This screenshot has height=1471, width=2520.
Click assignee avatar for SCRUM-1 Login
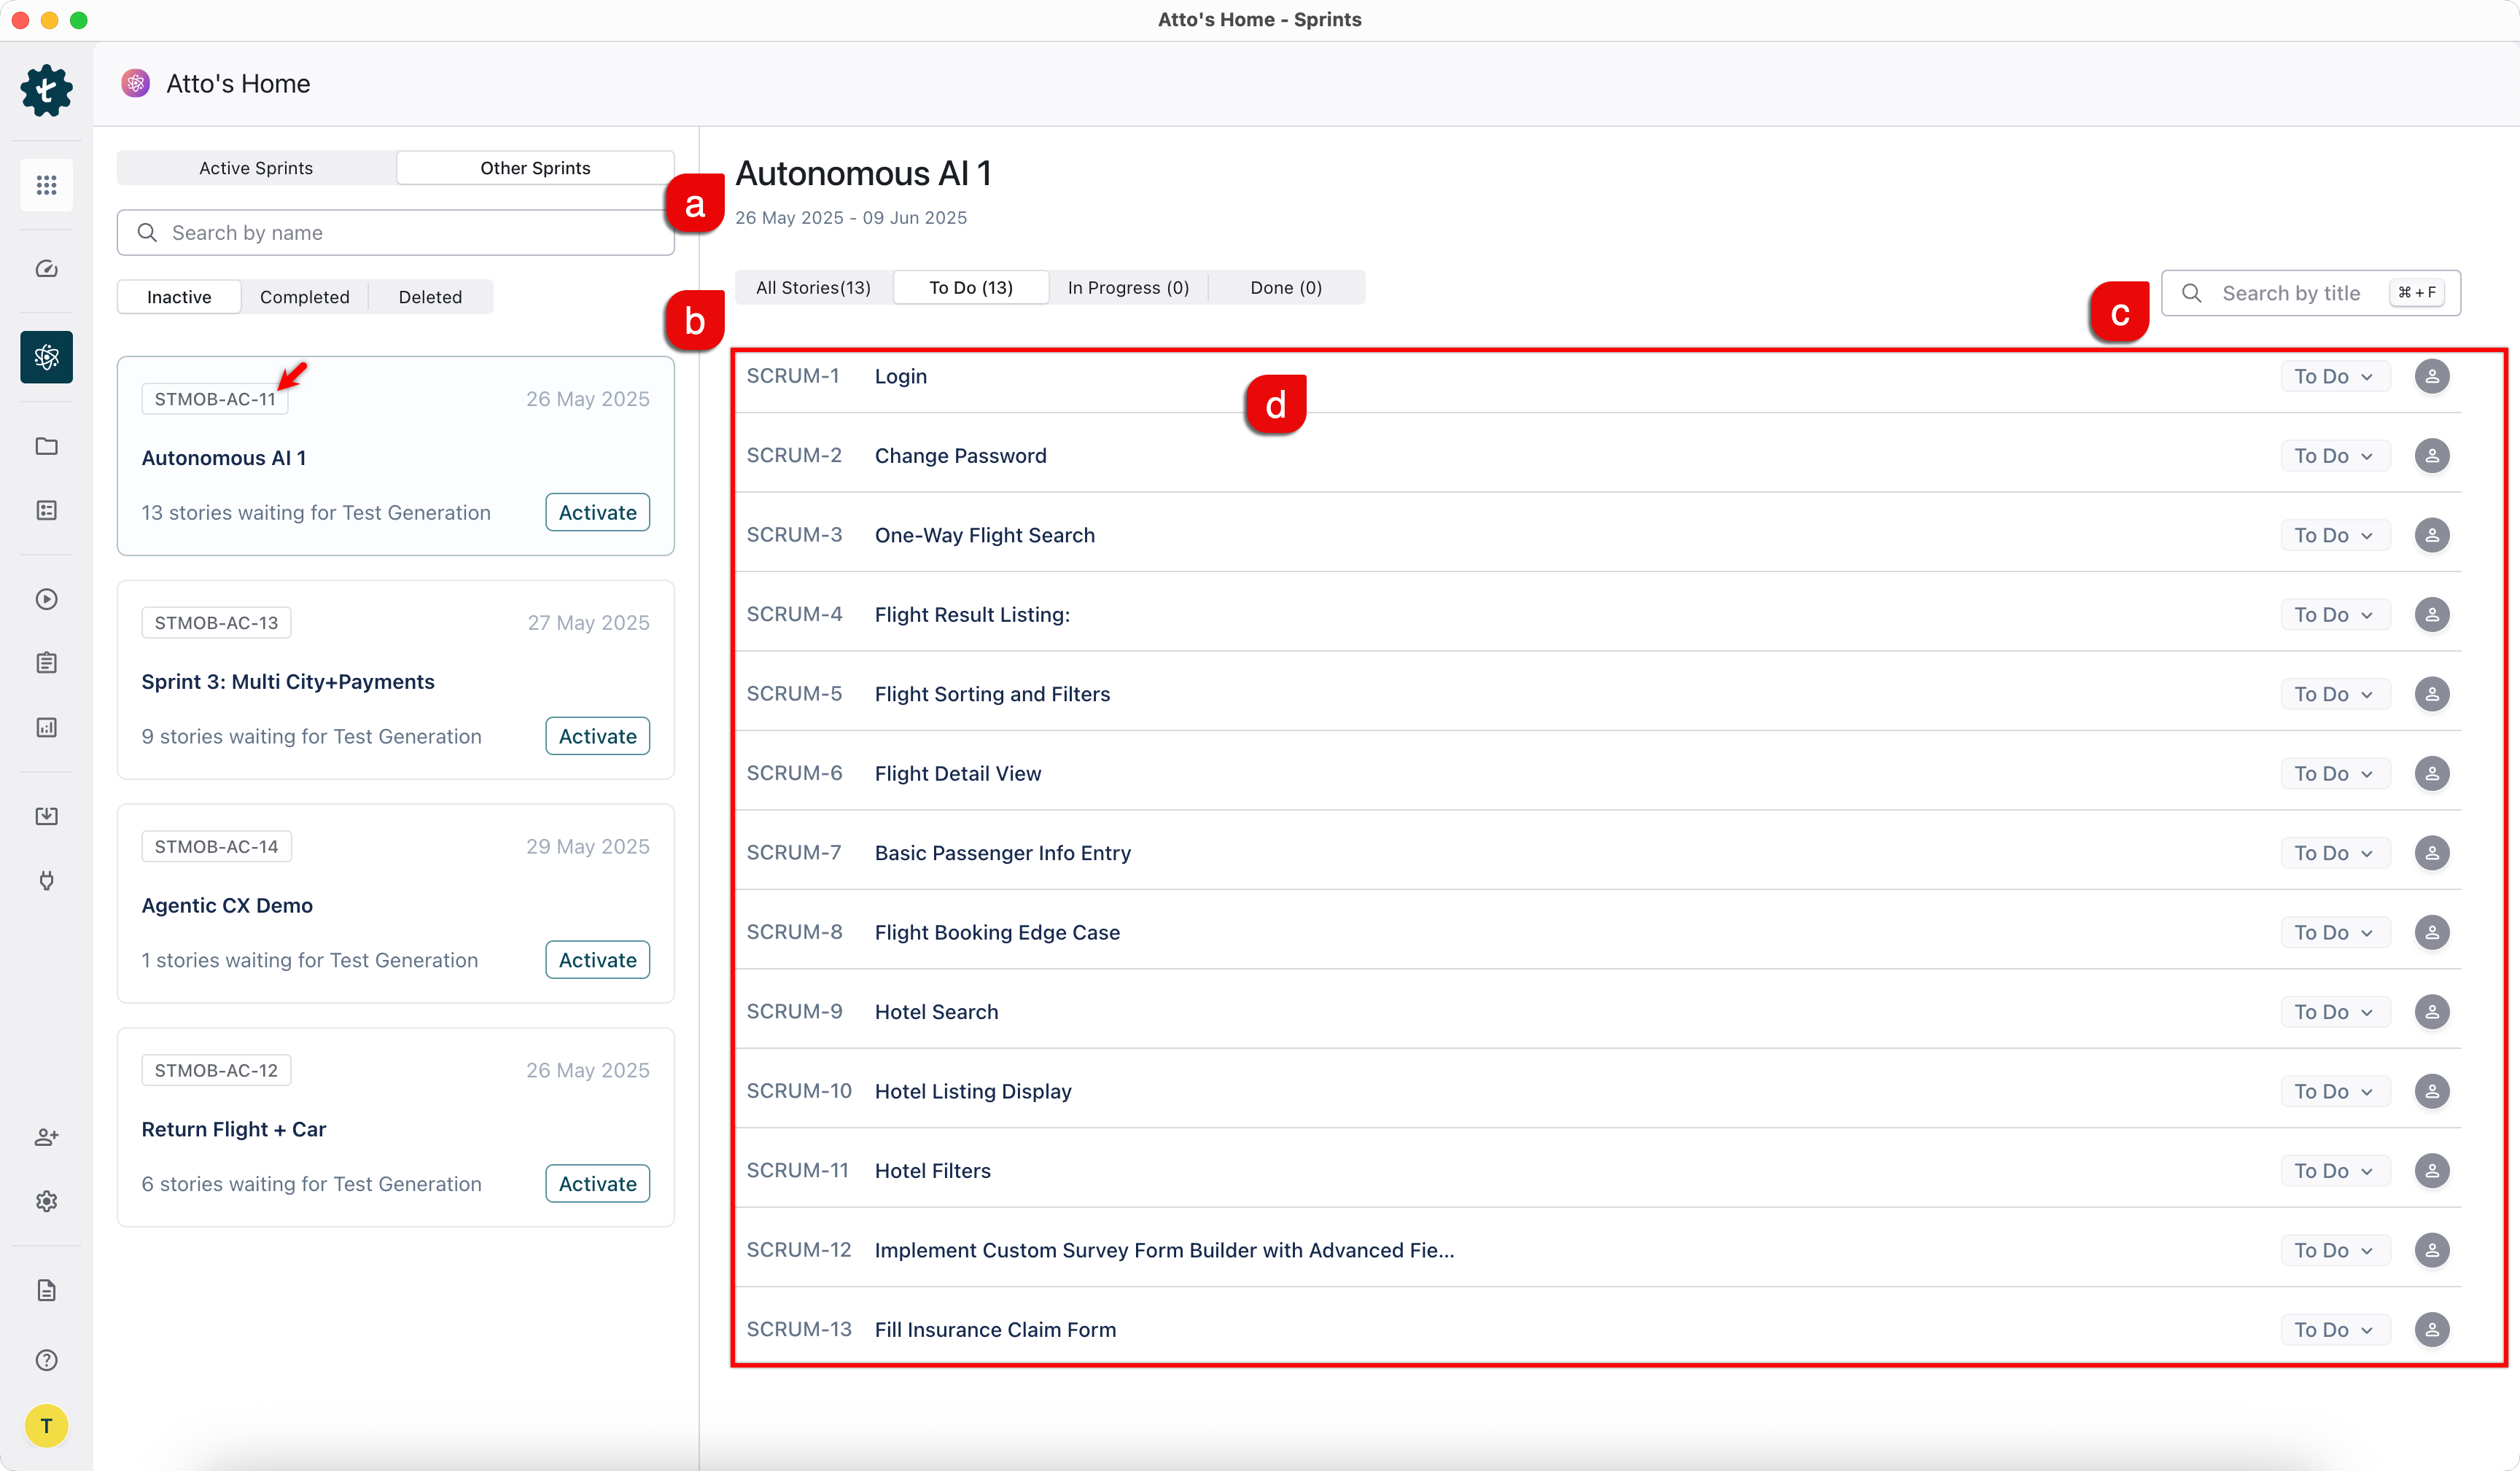2431,377
